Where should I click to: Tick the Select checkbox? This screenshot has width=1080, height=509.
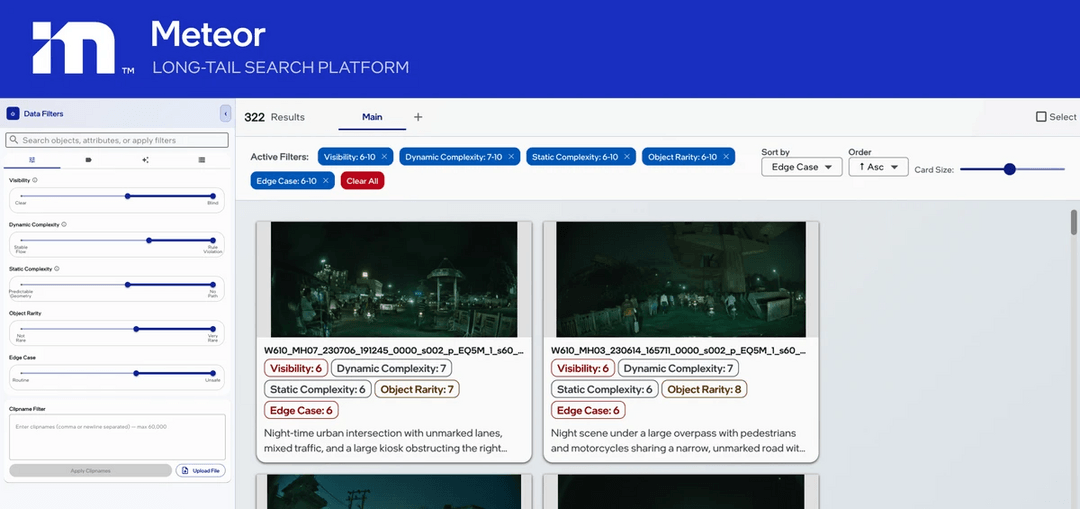click(1041, 117)
